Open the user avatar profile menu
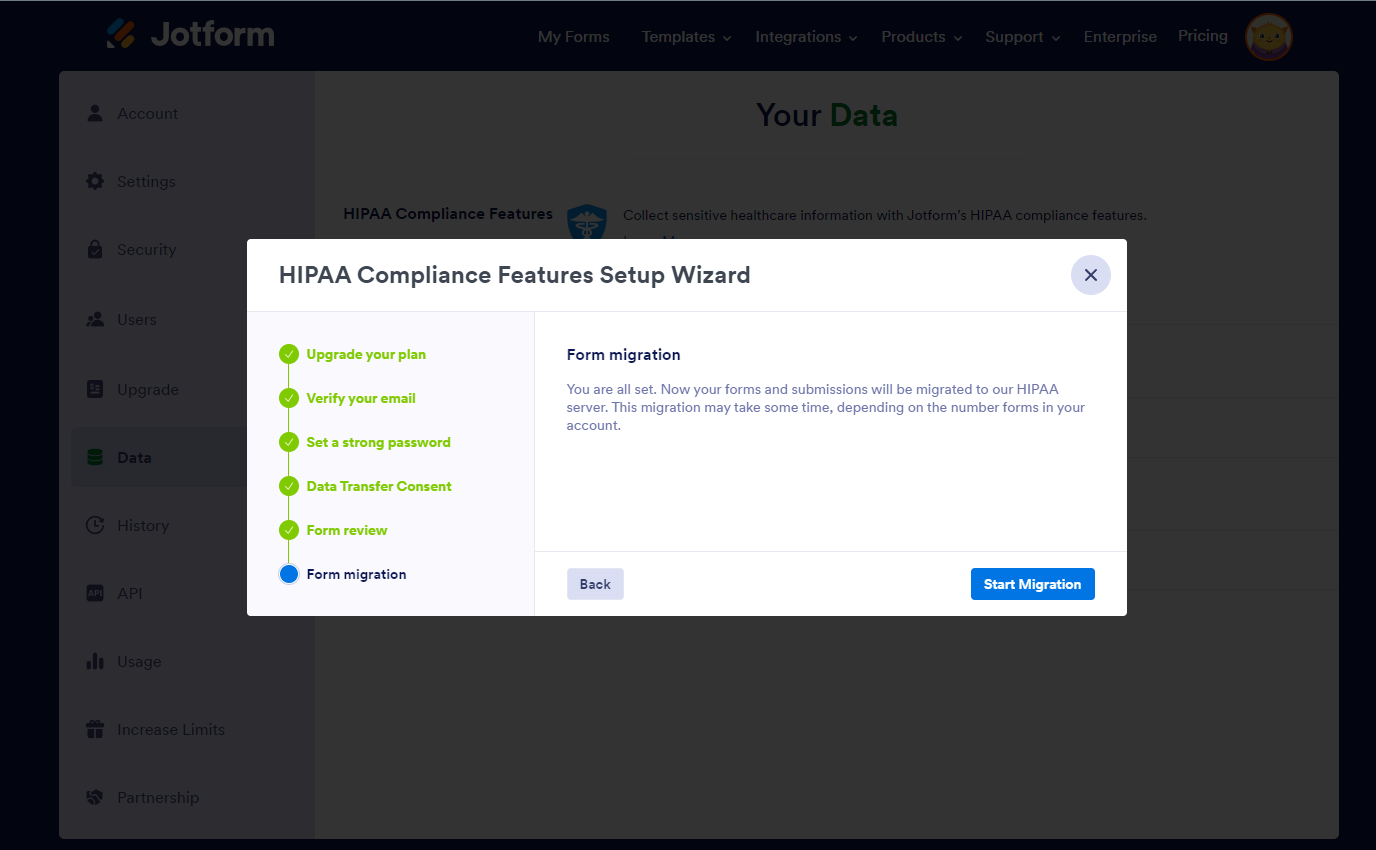The width and height of the screenshot is (1376, 850). (x=1268, y=38)
